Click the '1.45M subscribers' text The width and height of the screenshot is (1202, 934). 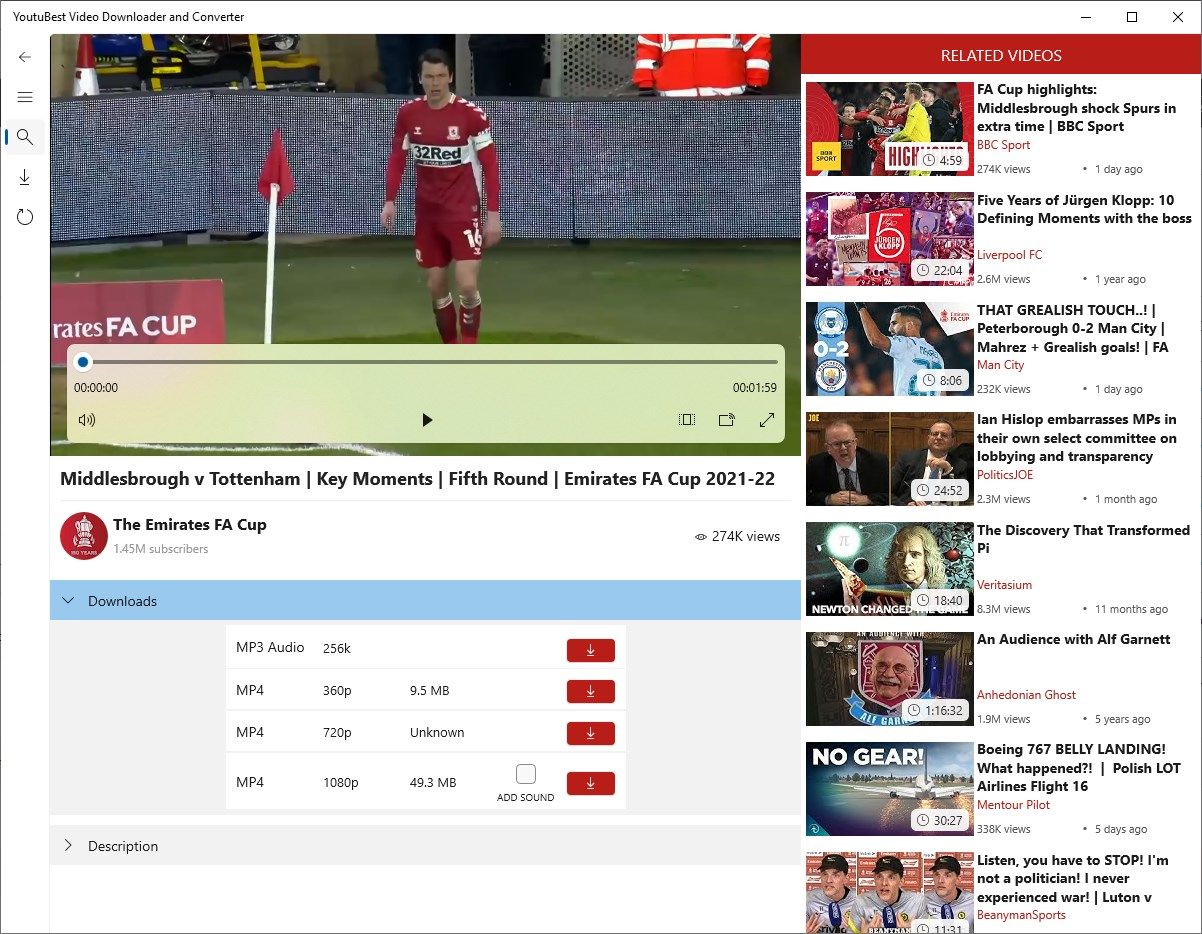[x=161, y=549]
